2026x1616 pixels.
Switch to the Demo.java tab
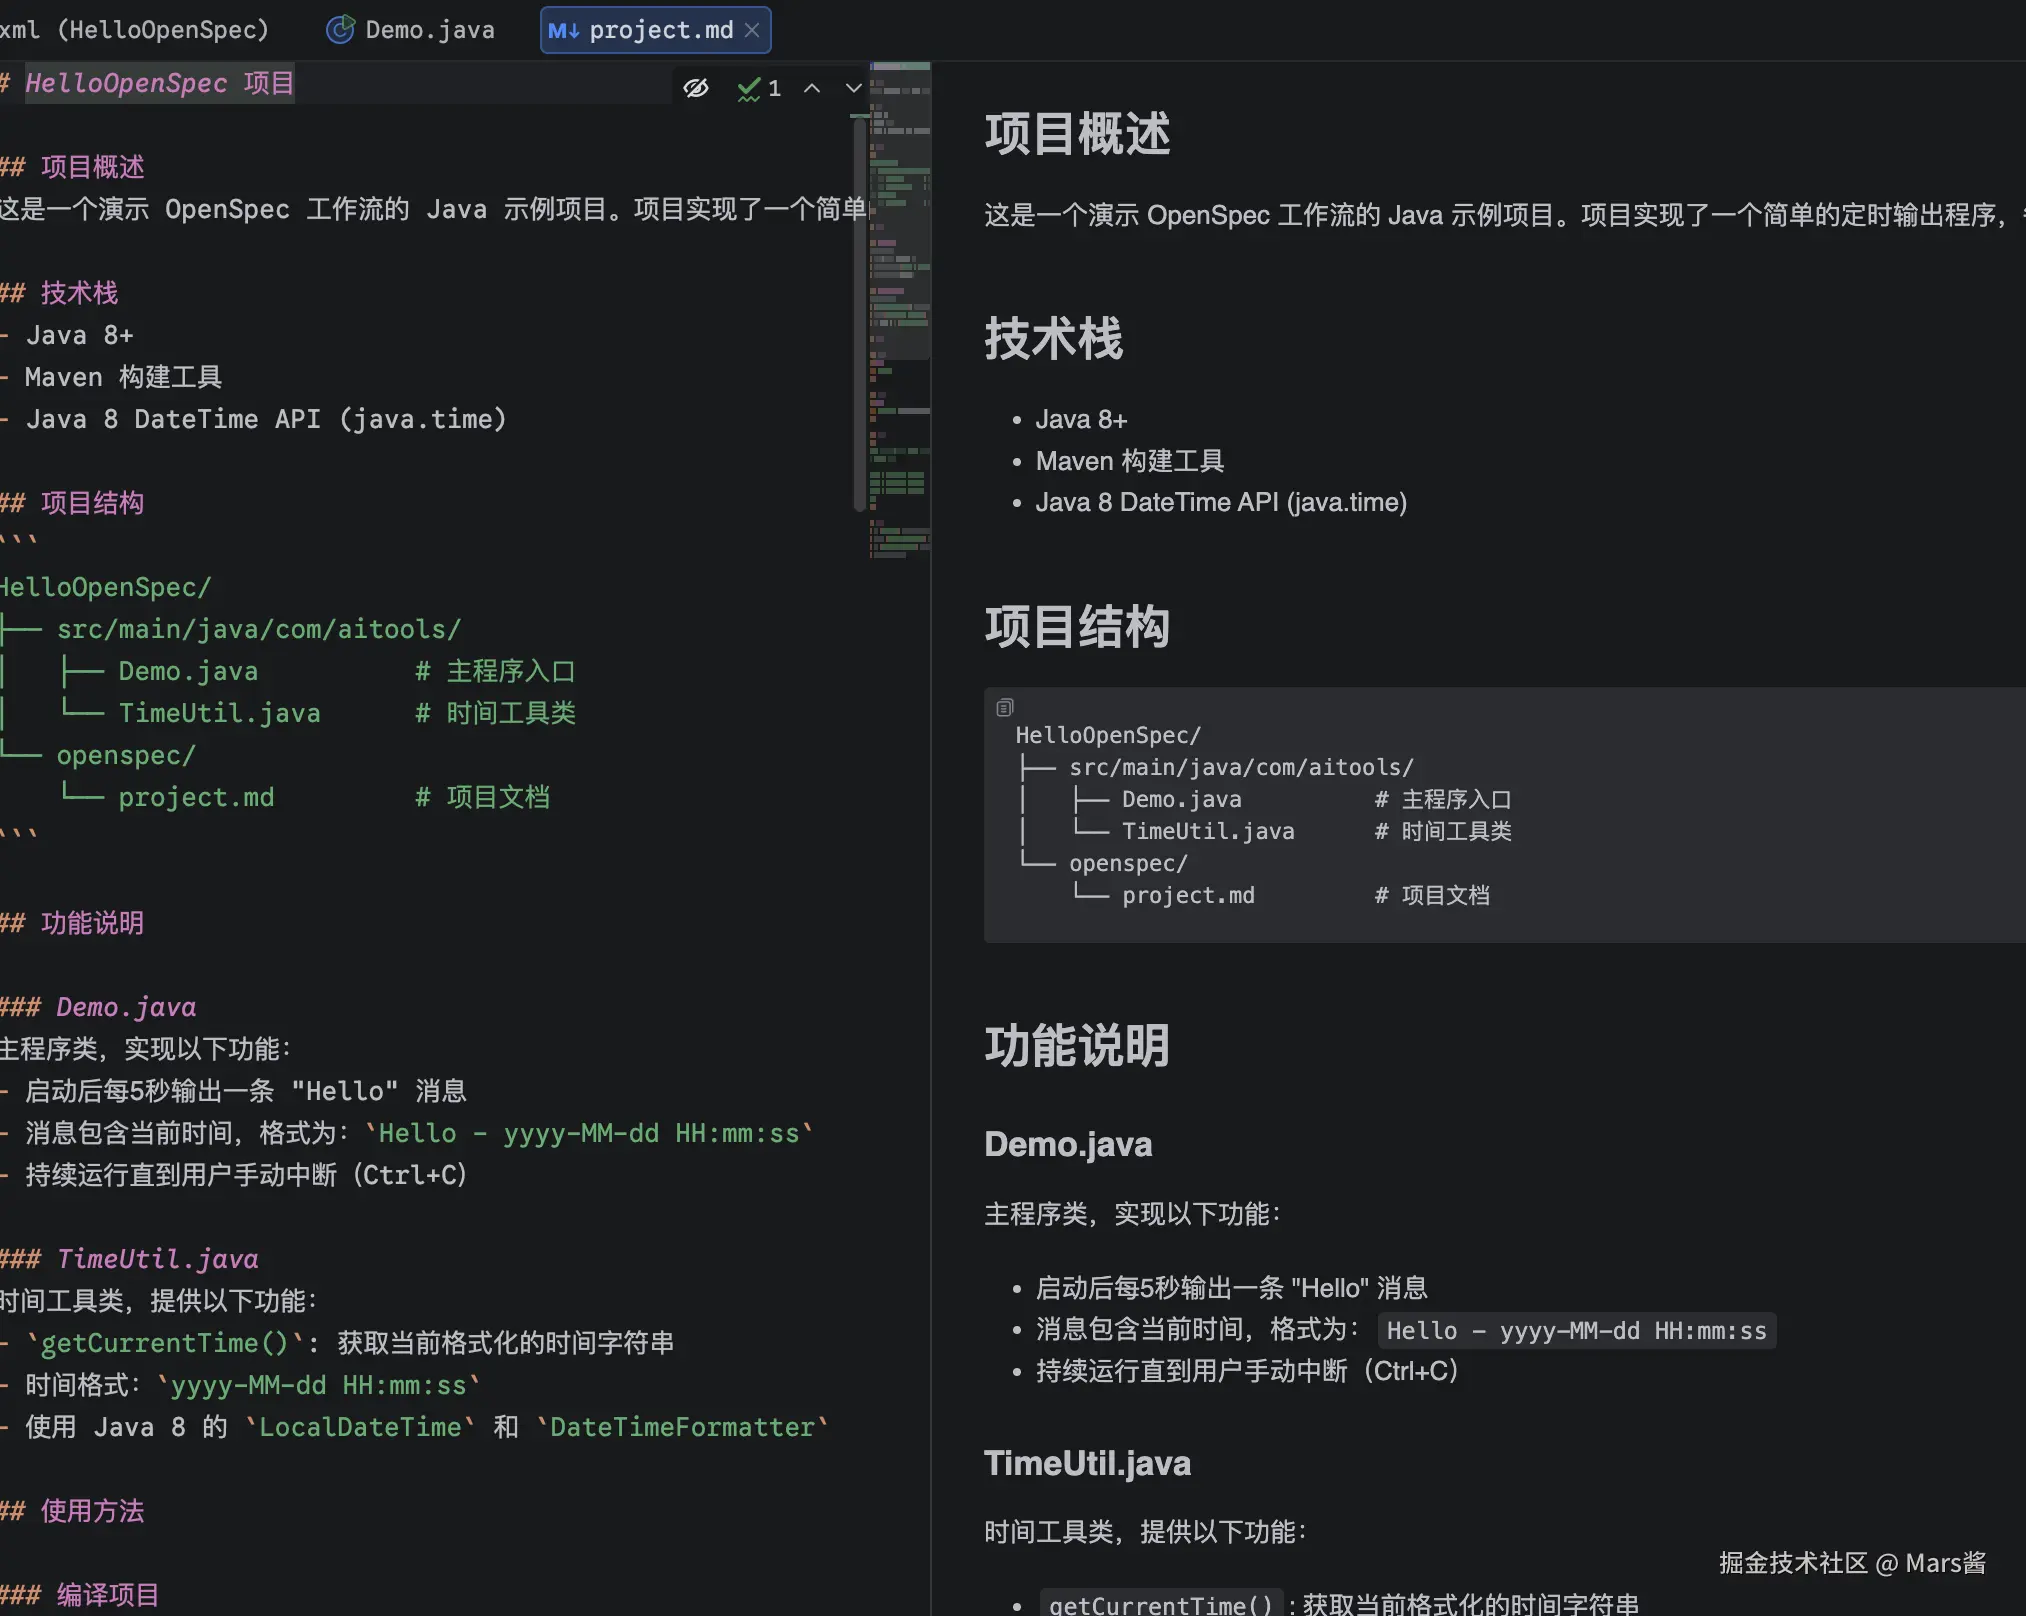point(429,30)
